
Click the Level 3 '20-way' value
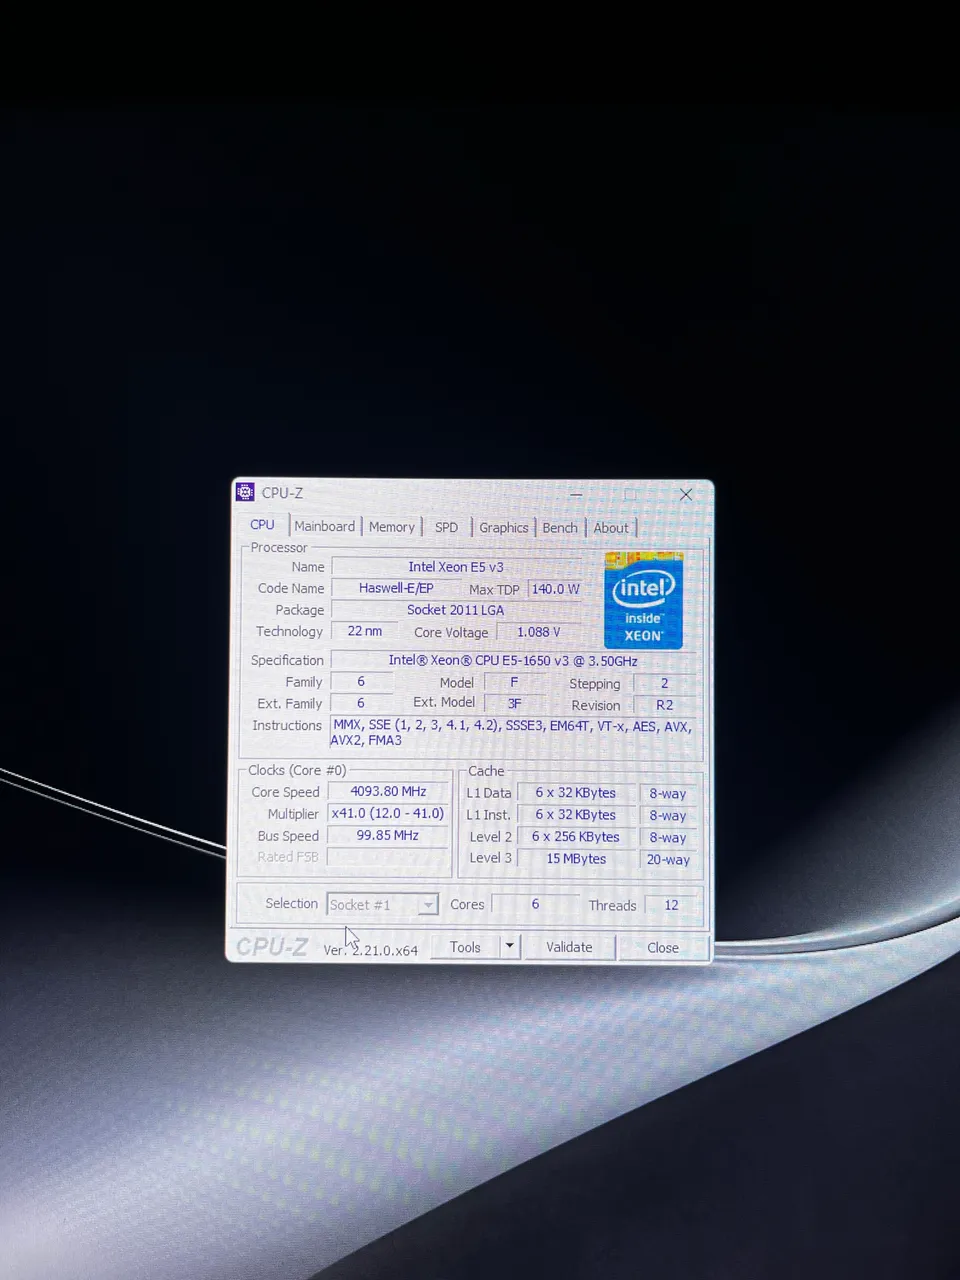[668, 860]
